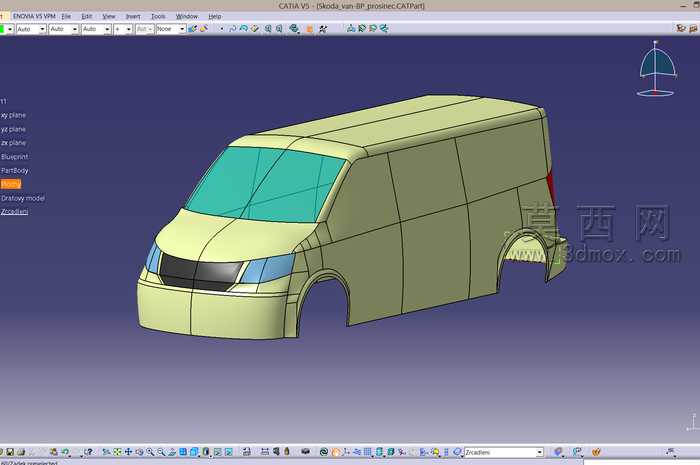The height and width of the screenshot is (465, 700).
Task: Click the Fit All In icon
Action: (117, 452)
